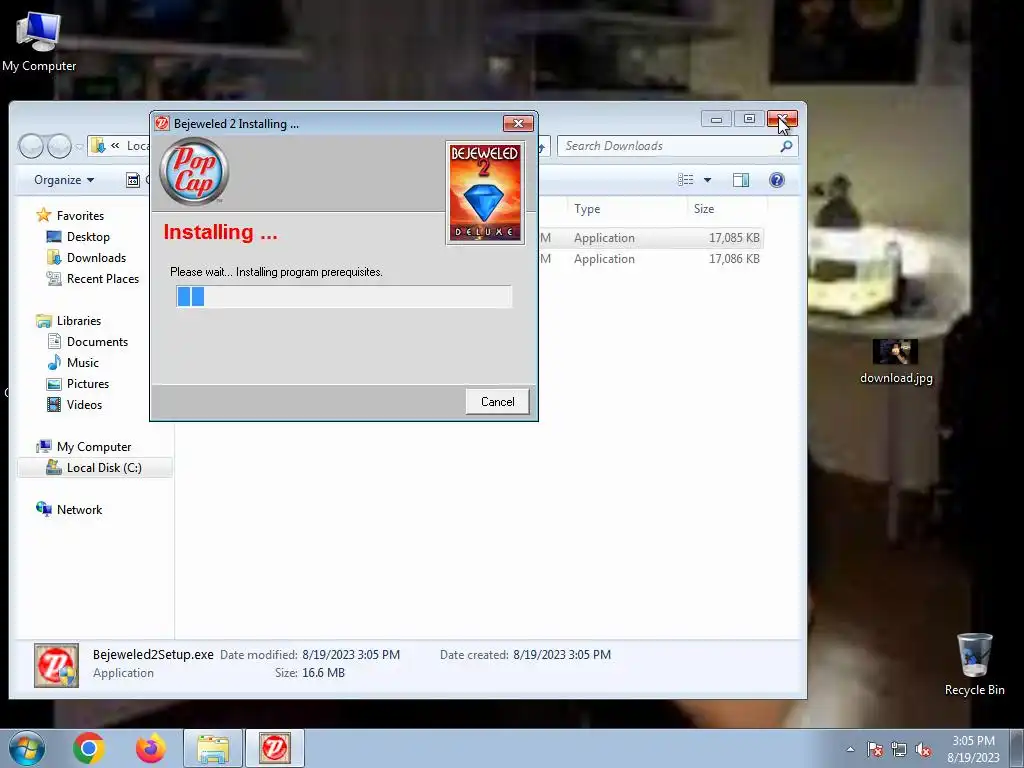Open Downloads in the navigation pane
The image size is (1024, 768).
click(96, 258)
